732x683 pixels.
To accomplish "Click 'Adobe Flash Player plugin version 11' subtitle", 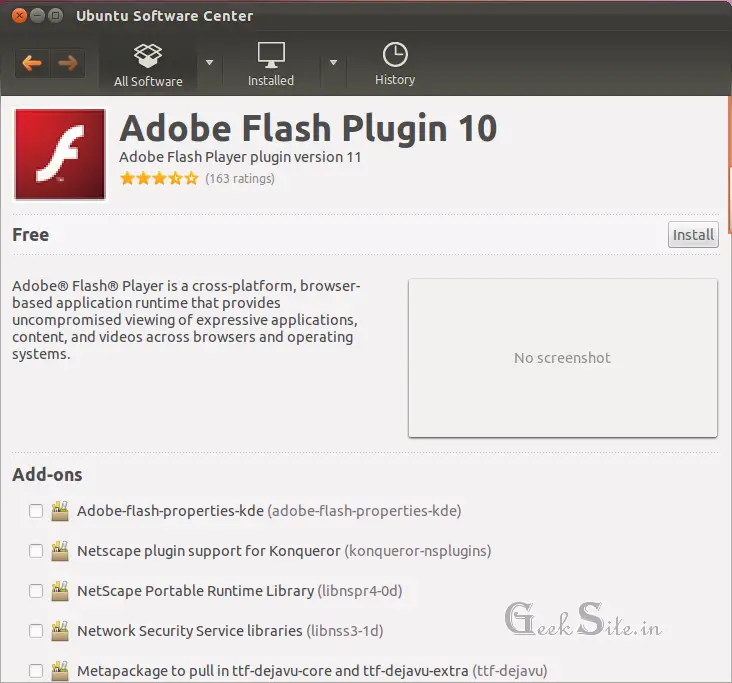I will coord(240,157).
